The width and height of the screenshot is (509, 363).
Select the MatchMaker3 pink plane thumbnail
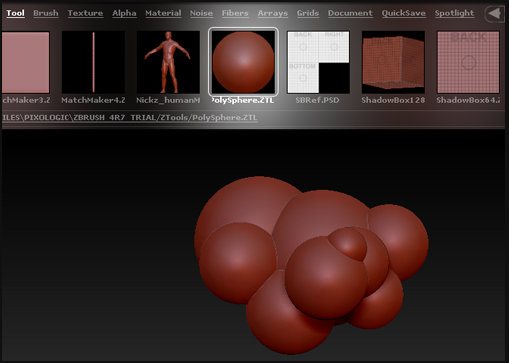click(26, 62)
